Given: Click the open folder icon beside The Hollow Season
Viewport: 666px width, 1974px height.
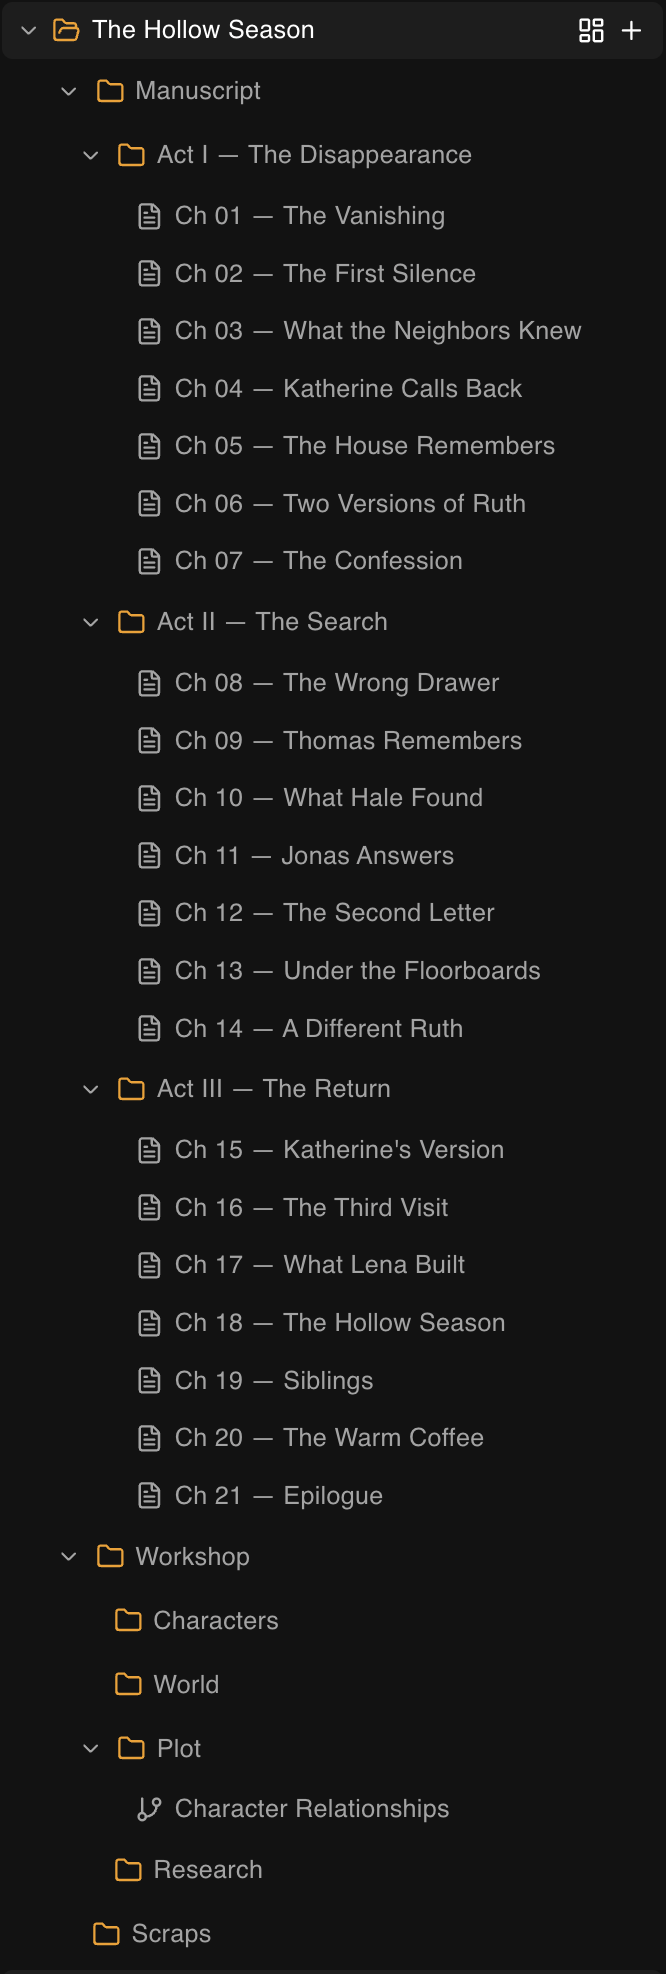Looking at the screenshot, I should point(66,30).
